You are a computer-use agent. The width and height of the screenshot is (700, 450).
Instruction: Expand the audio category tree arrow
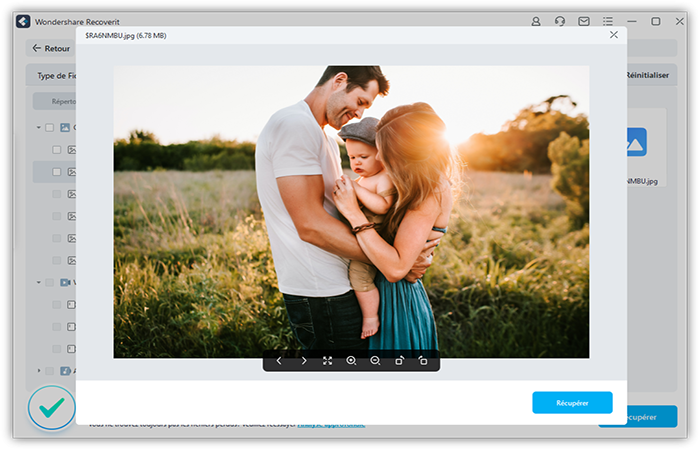point(38,371)
